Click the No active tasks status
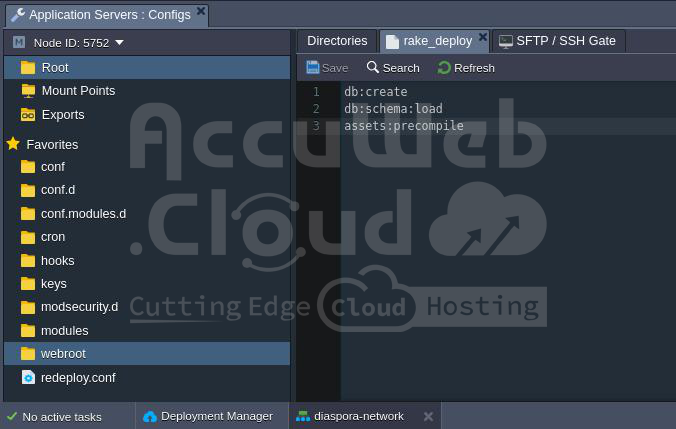The image size is (676, 429). pyautogui.click(x=61, y=416)
